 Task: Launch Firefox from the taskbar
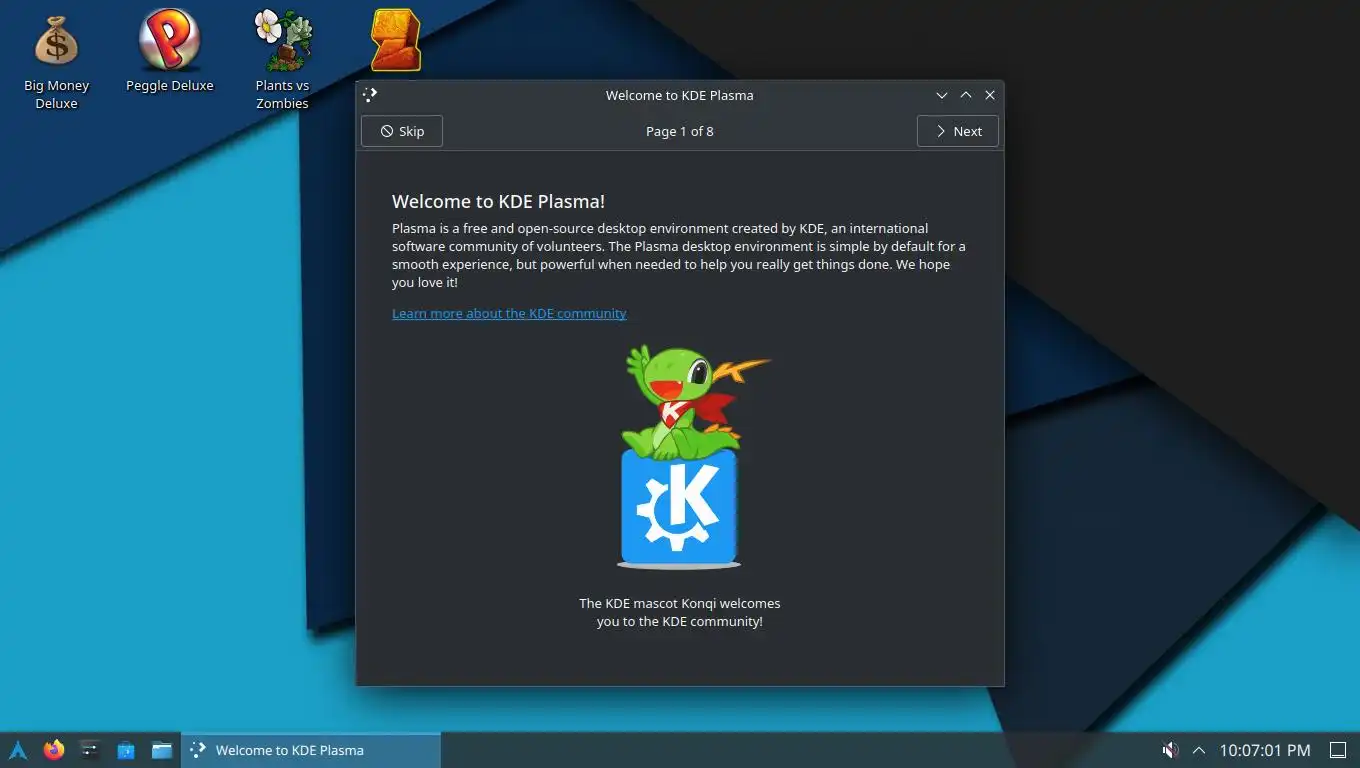tap(54, 750)
